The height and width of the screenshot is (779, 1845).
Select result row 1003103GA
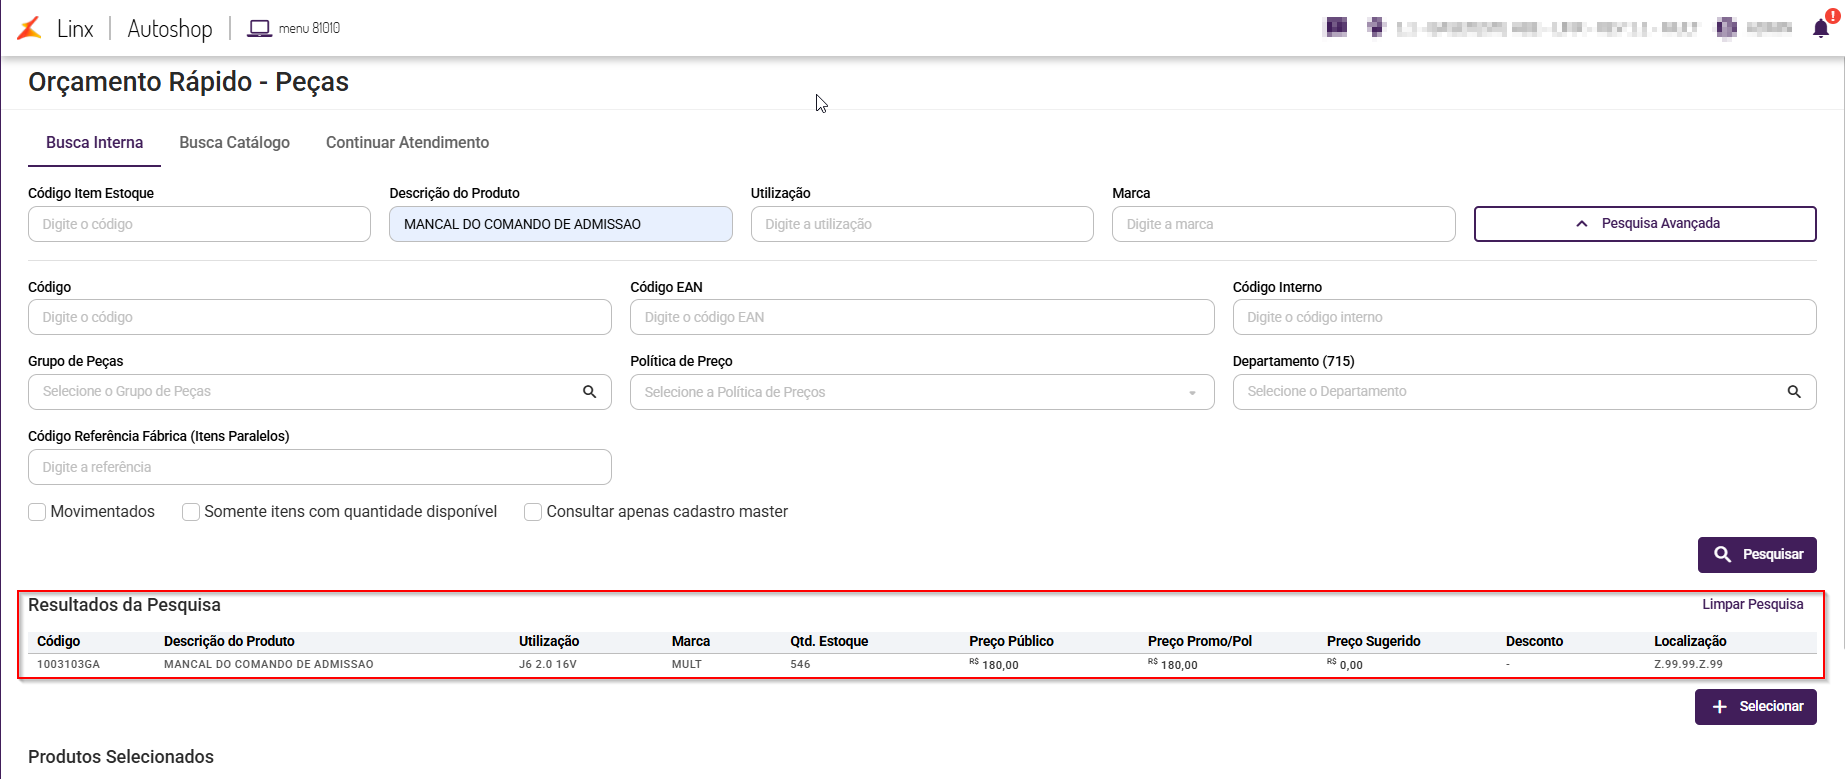[268, 664]
